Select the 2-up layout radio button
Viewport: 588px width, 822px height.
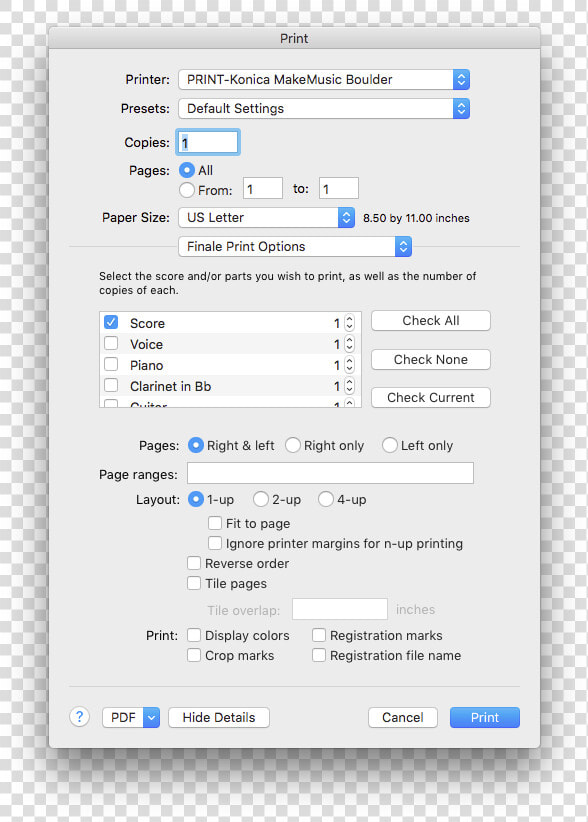point(261,499)
